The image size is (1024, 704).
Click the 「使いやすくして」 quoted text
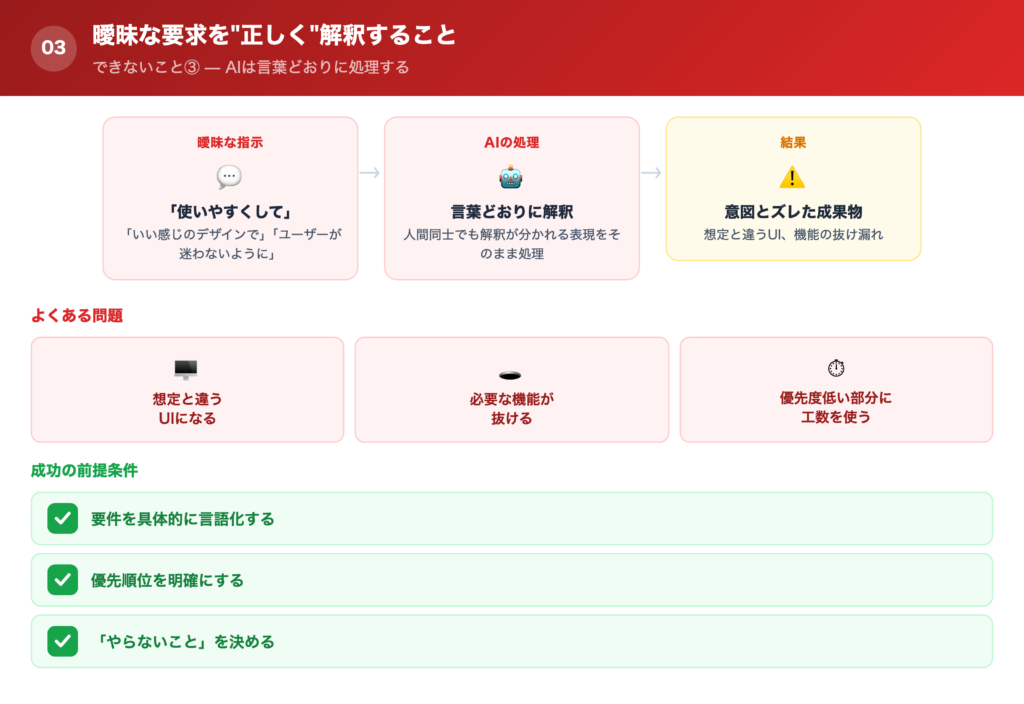coord(229,213)
